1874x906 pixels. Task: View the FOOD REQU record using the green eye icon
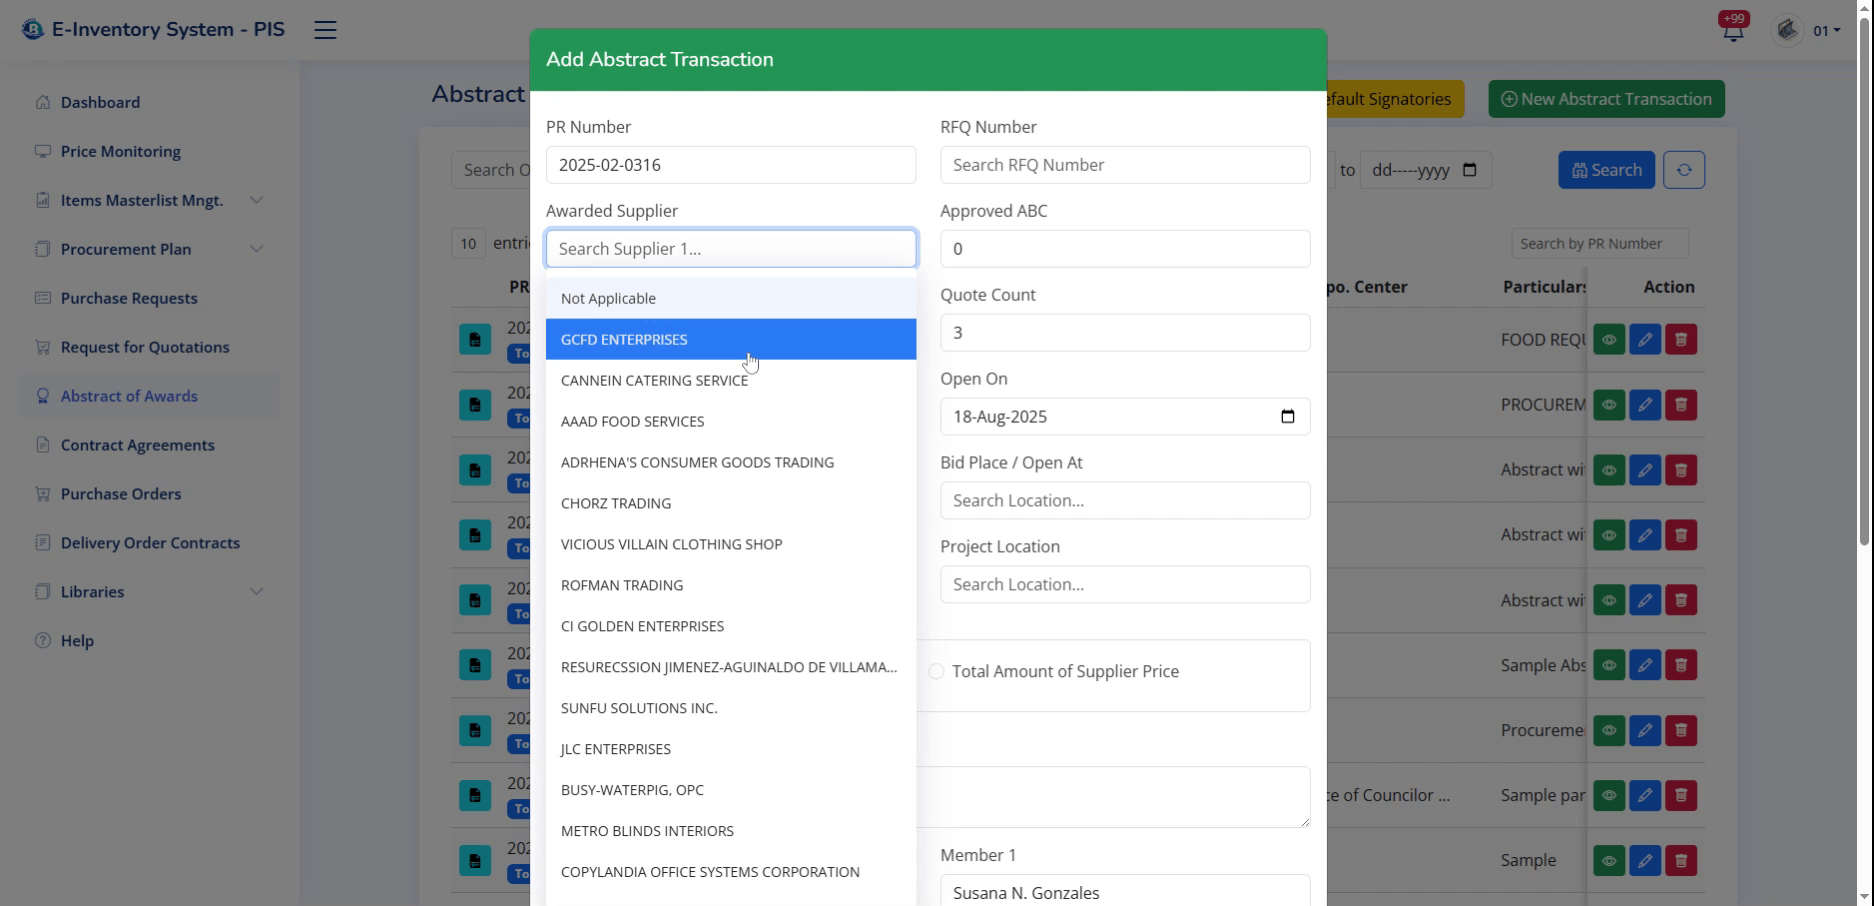[x=1608, y=339]
